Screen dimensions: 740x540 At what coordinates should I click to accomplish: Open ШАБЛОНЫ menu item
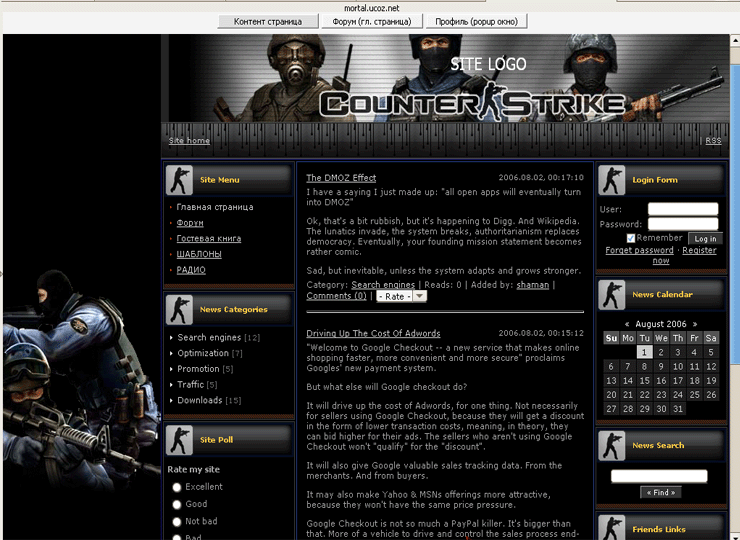199,254
